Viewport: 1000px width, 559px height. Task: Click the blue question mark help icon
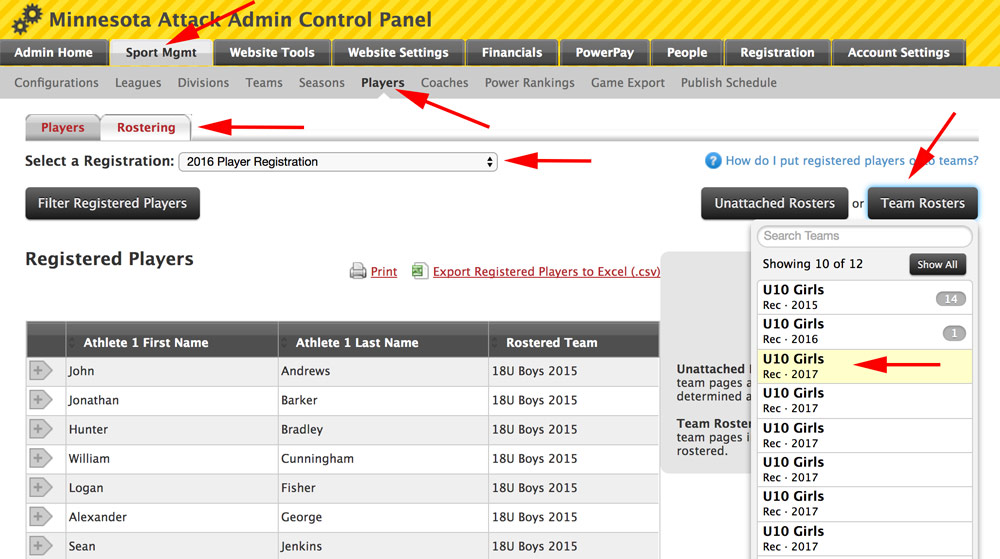click(713, 161)
